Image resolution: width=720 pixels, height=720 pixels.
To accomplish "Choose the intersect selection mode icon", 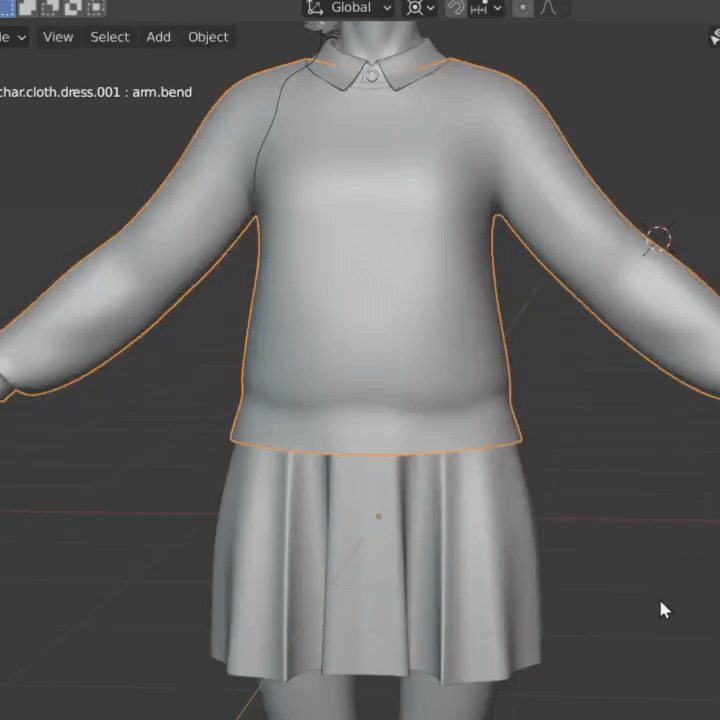I will 96,7.
